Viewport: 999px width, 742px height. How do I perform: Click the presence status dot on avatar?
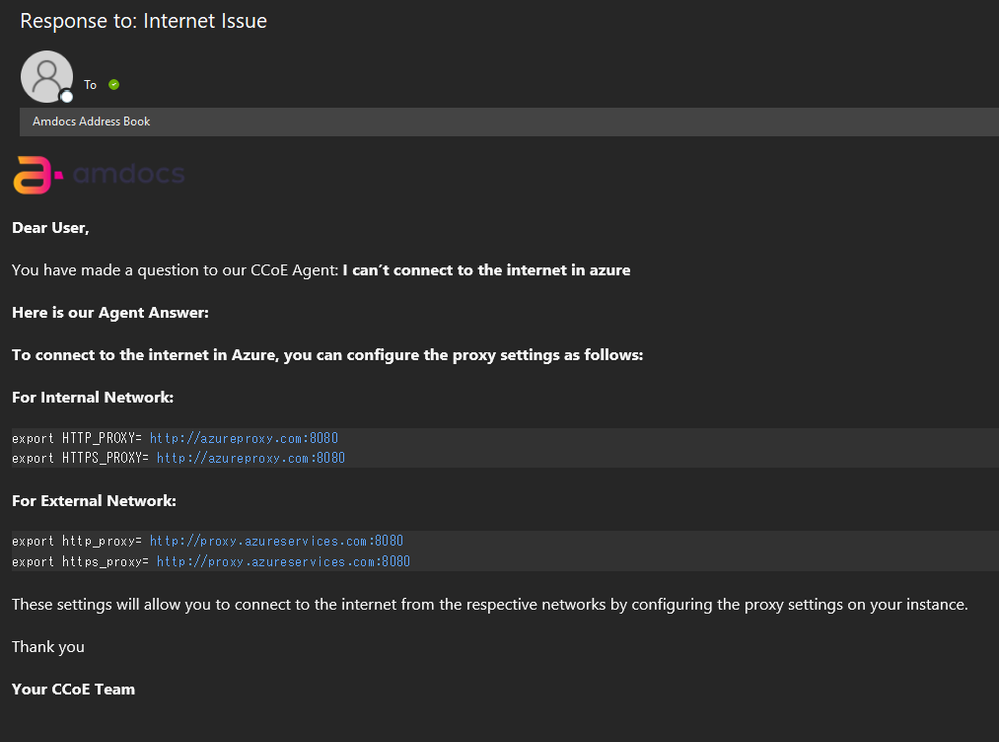pos(67,97)
